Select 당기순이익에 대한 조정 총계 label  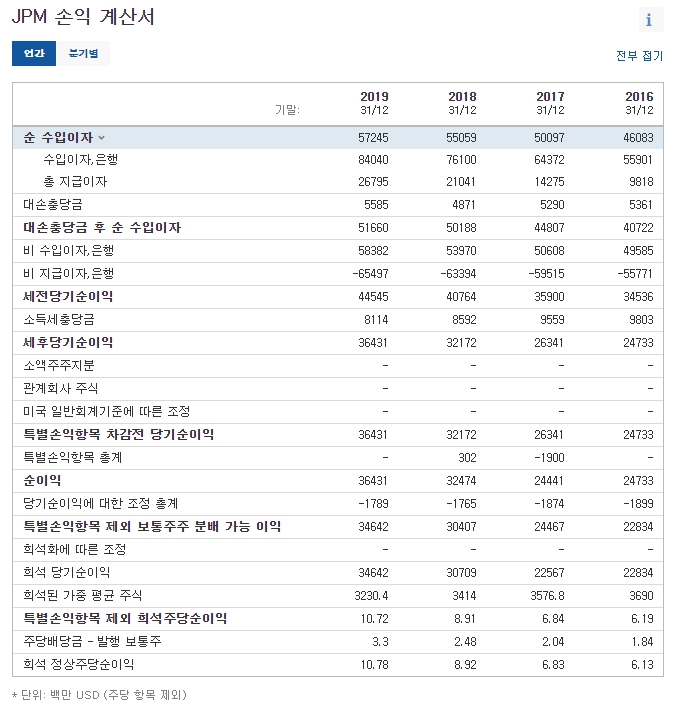point(101,504)
